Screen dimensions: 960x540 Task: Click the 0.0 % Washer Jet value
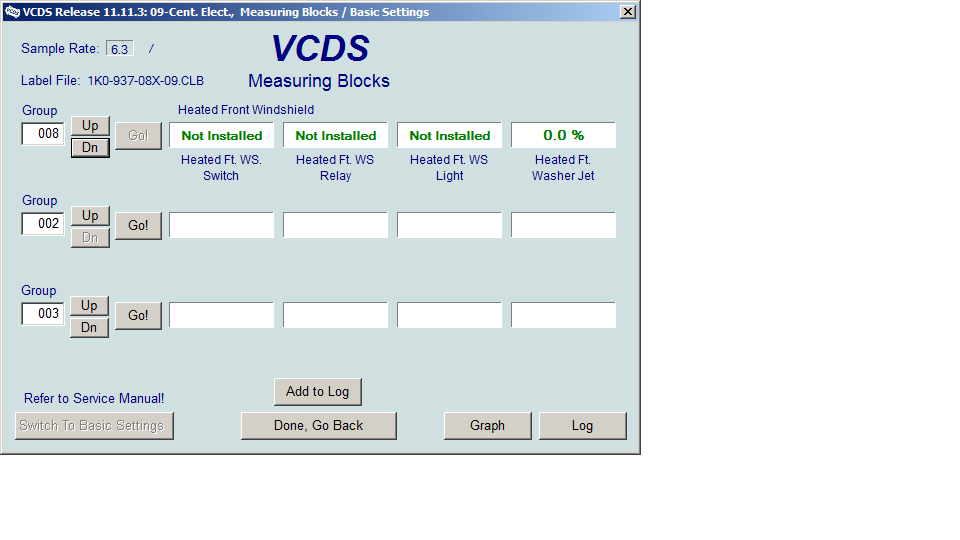click(x=563, y=135)
